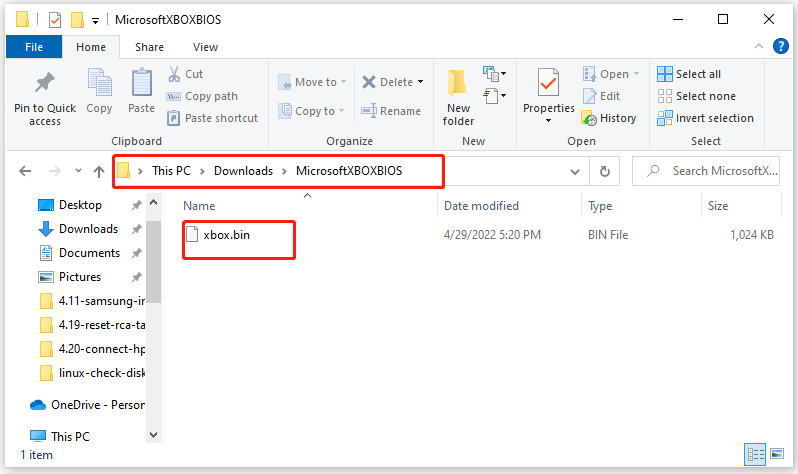The image size is (798, 474).
Task: Select OneDrive - Personal in sidebar
Action: coord(87,405)
